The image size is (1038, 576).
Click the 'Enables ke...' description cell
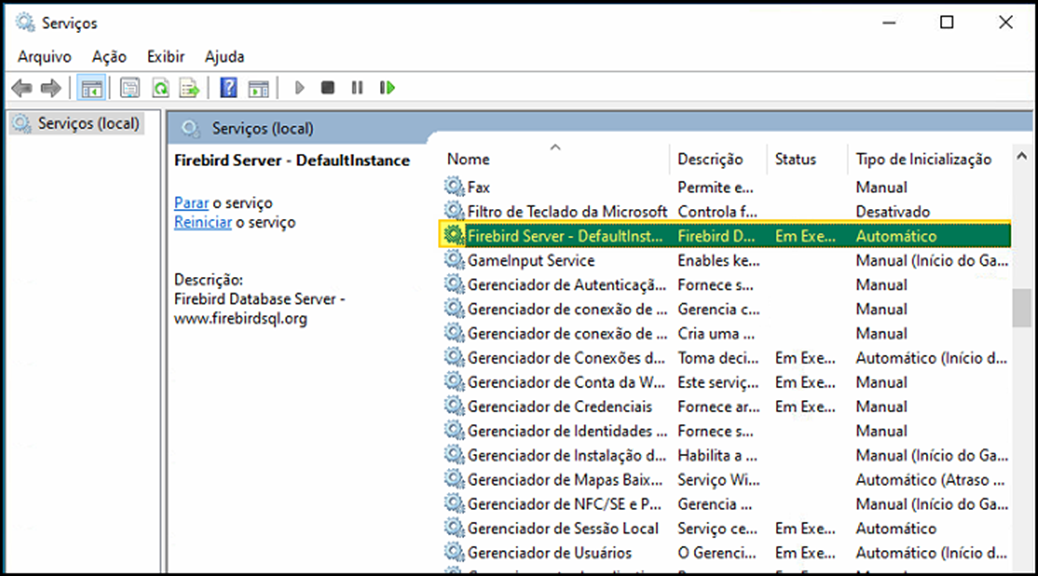point(718,261)
